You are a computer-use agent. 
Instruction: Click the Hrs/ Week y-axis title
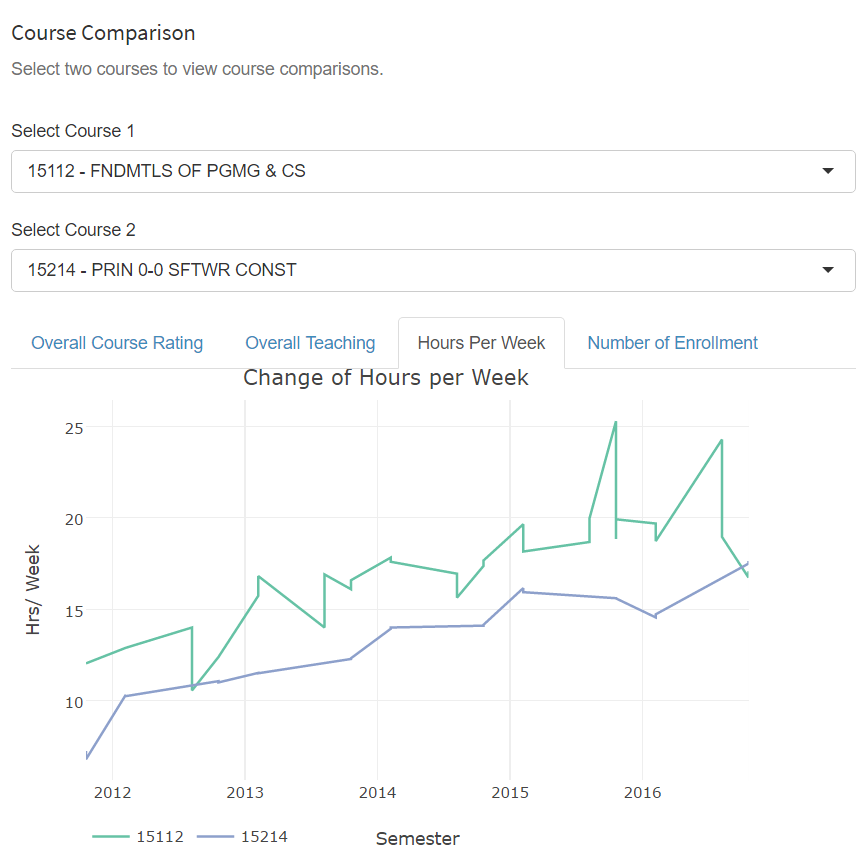[x=34, y=590]
